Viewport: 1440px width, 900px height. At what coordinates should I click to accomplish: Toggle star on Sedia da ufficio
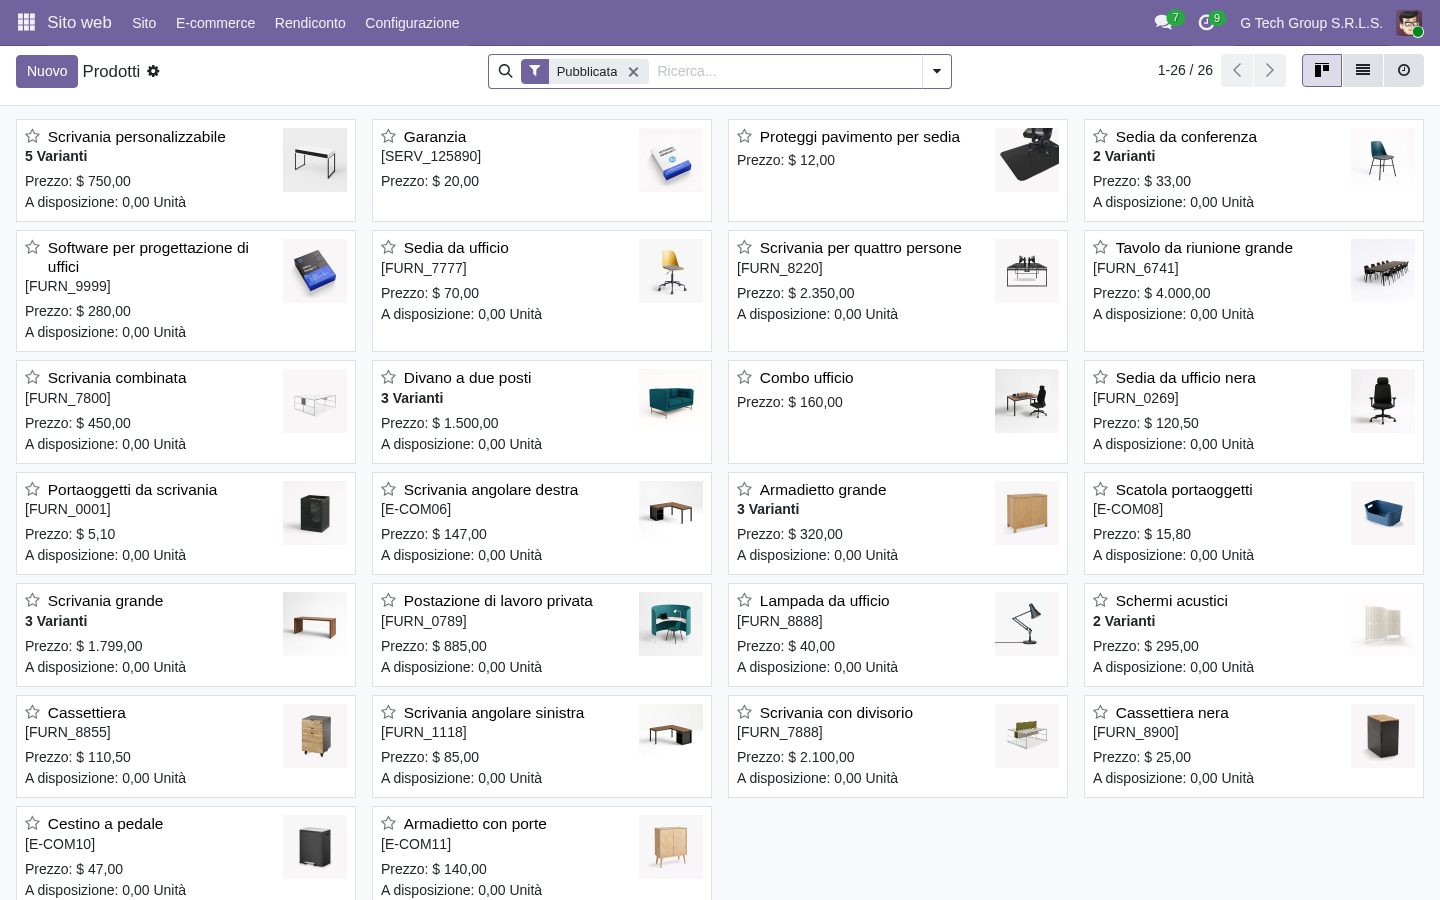[388, 247]
